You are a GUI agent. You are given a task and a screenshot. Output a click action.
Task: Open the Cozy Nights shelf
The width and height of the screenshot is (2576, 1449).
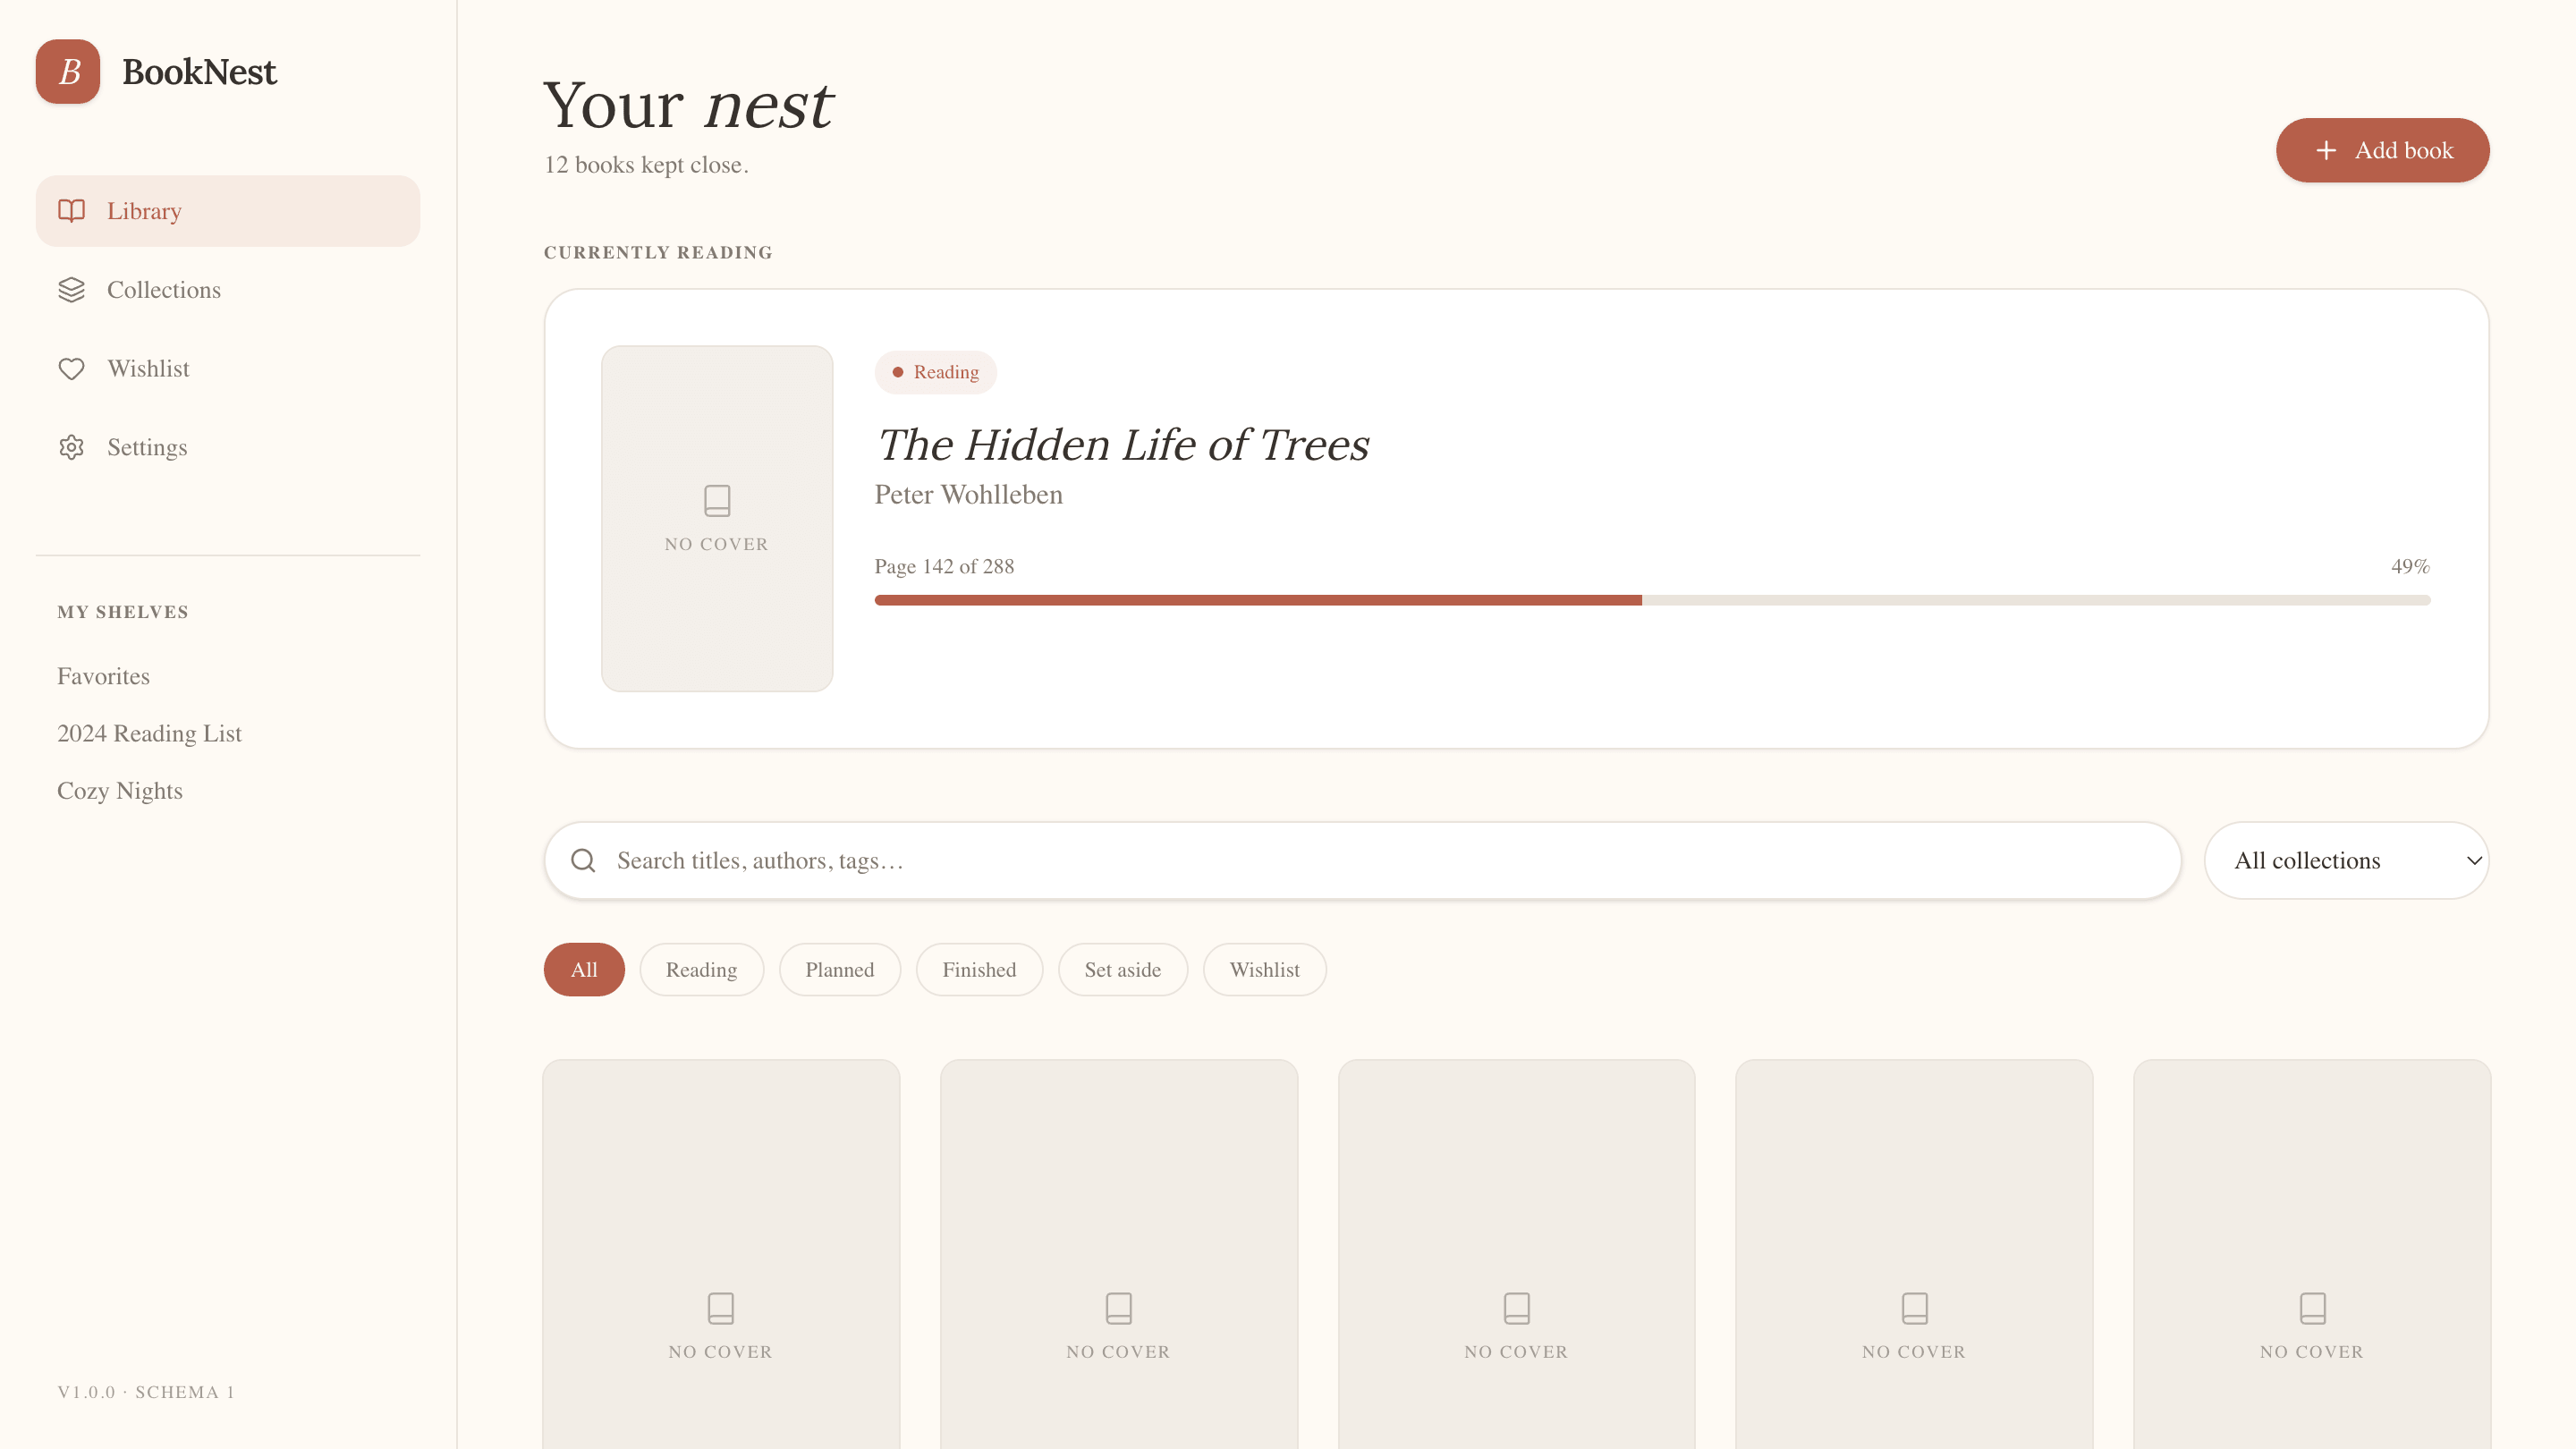point(120,791)
